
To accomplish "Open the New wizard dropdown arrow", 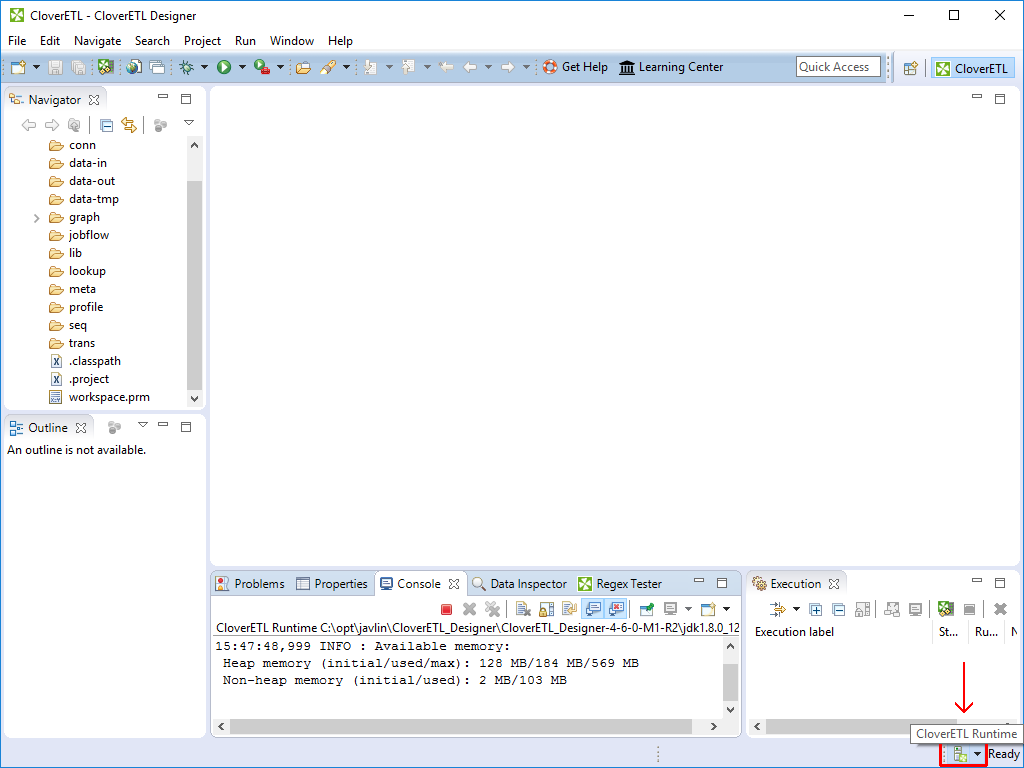I will click(37, 67).
